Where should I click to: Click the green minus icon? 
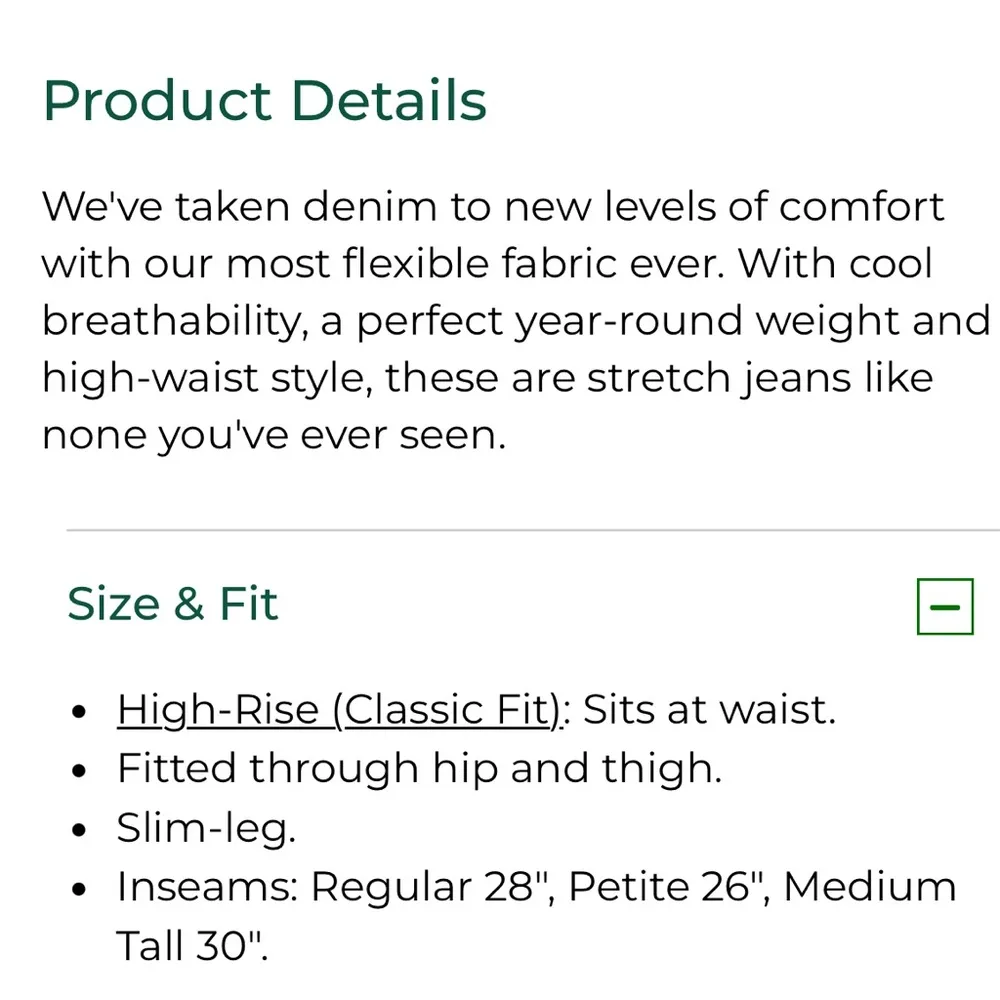[945, 607]
